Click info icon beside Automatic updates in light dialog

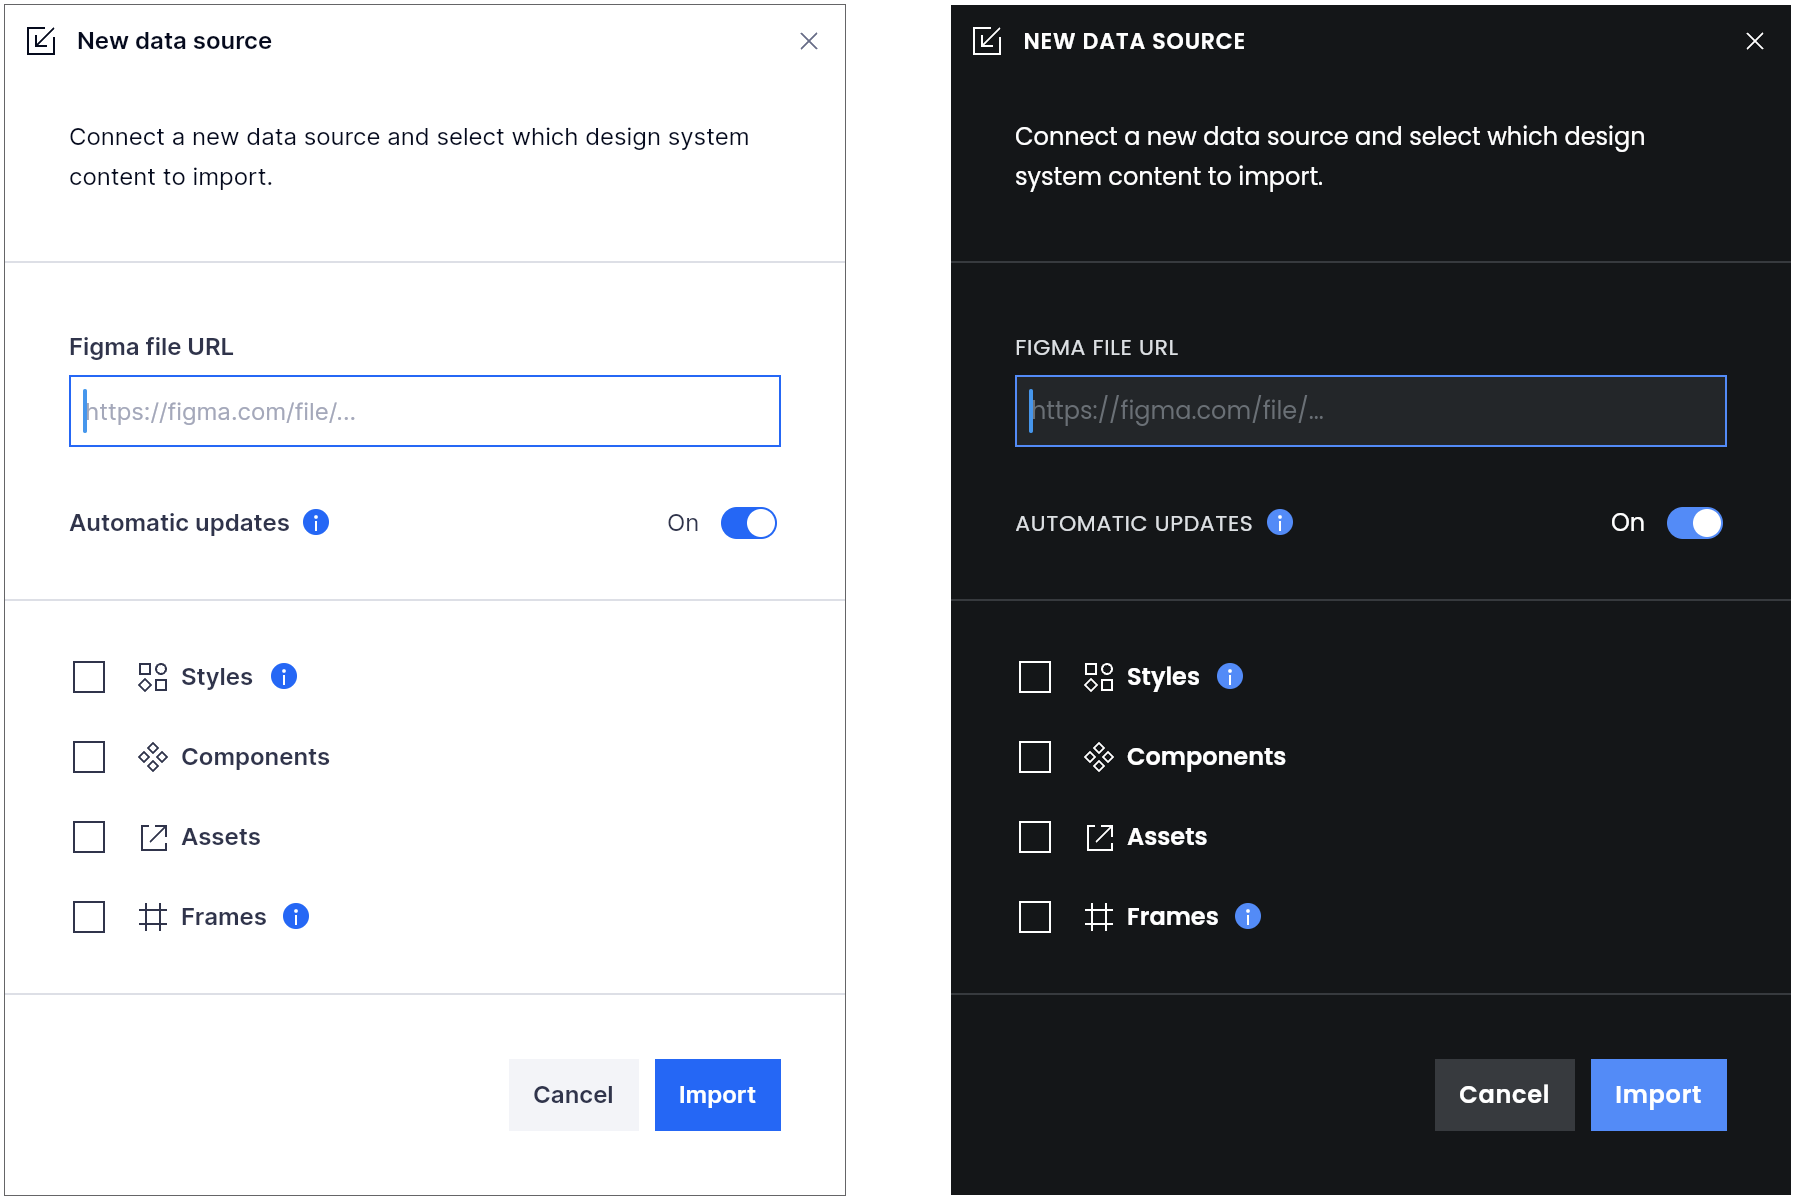click(x=316, y=522)
